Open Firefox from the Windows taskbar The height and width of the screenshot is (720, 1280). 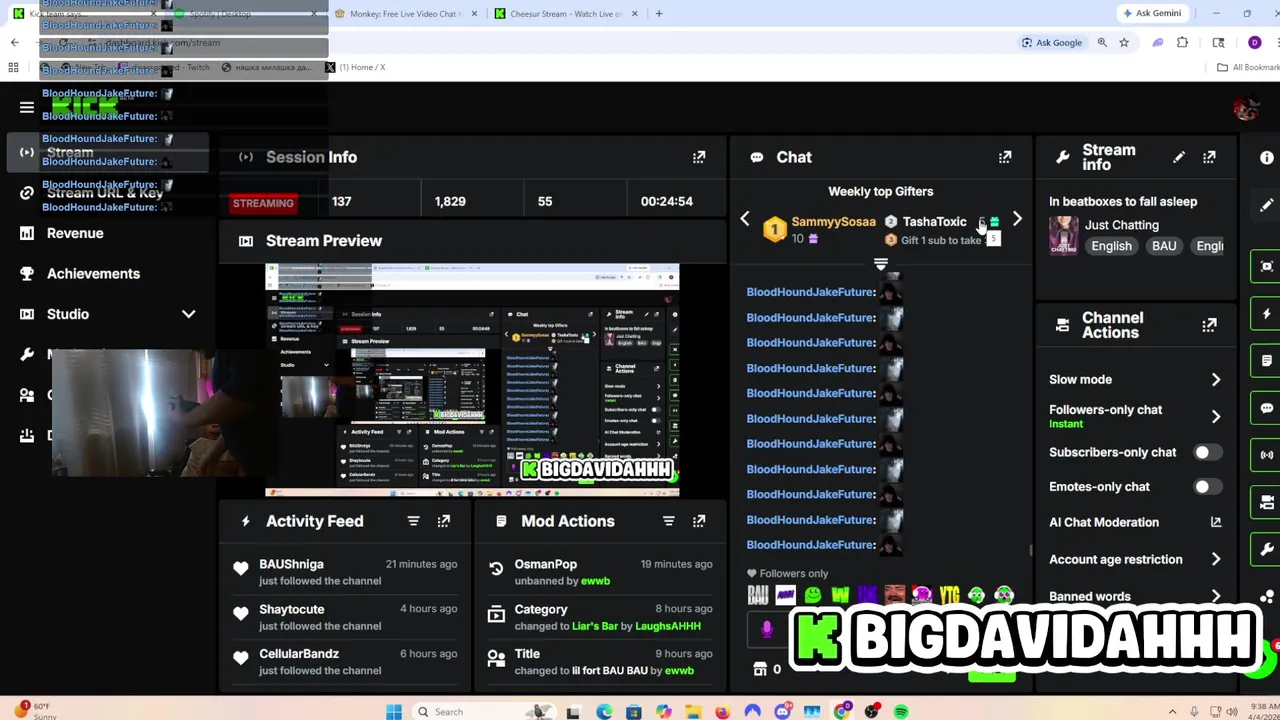point(722,712)
